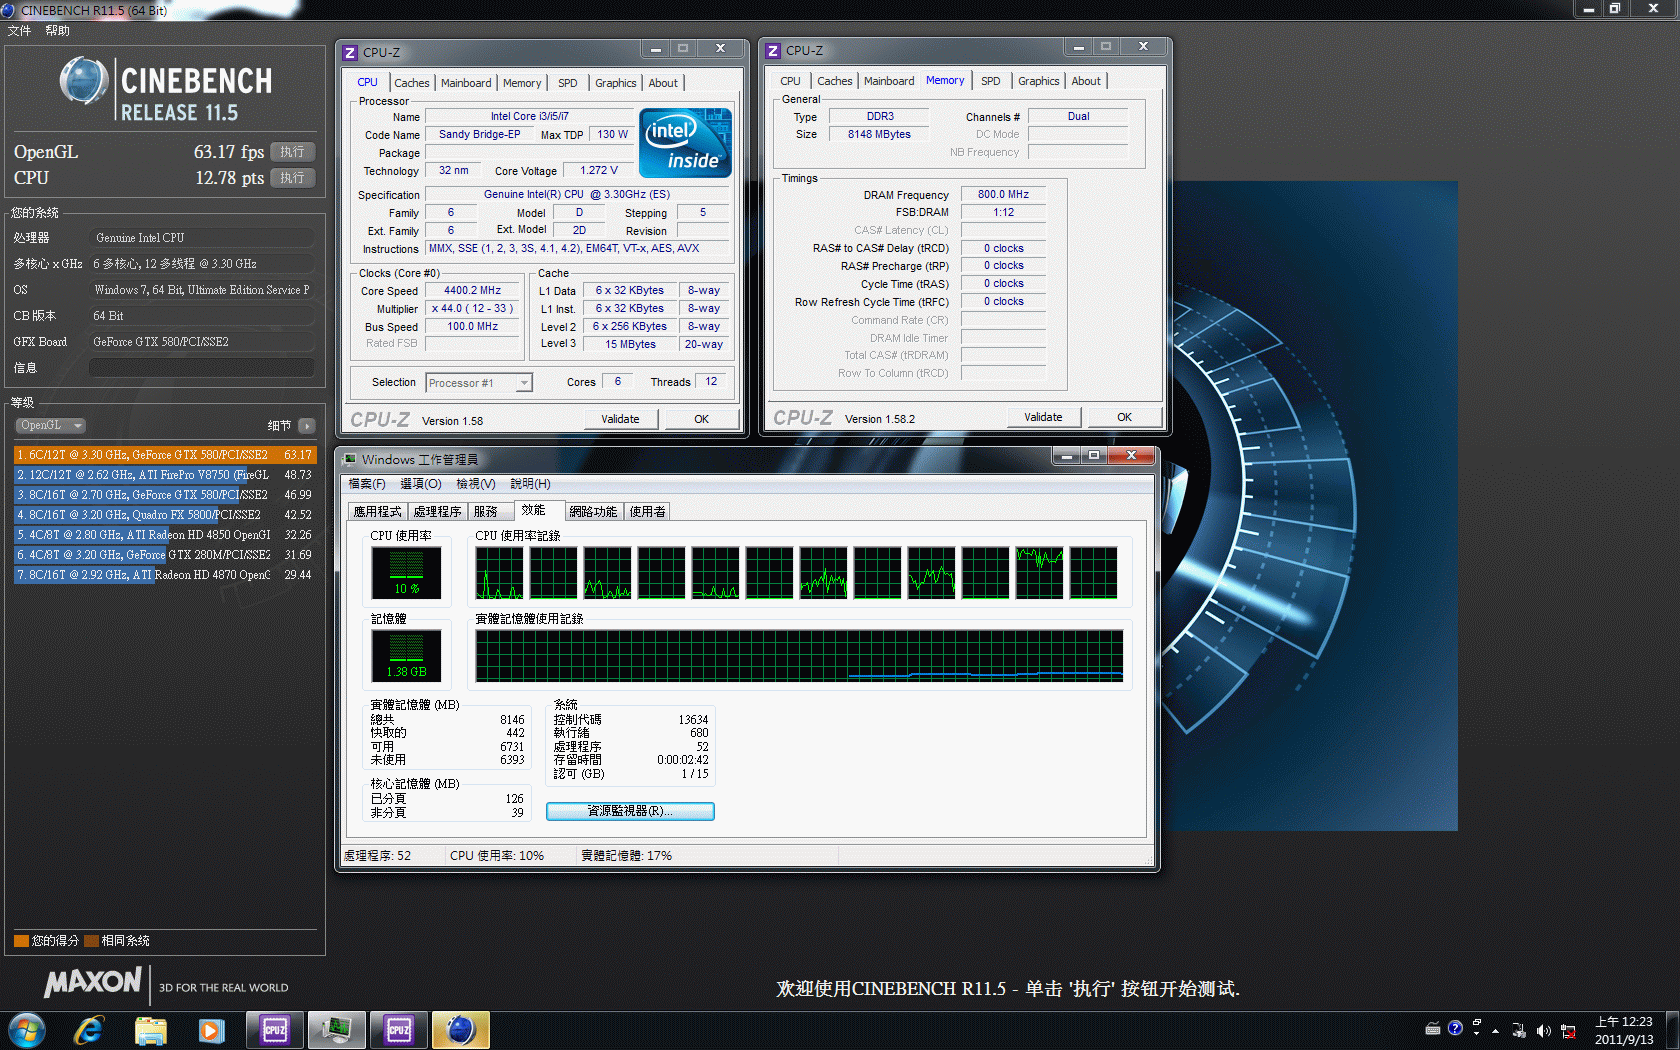Open the OpenGL ranking dropdown
The width and height of the screenshot is (1680, 1050).
(50, 425)
